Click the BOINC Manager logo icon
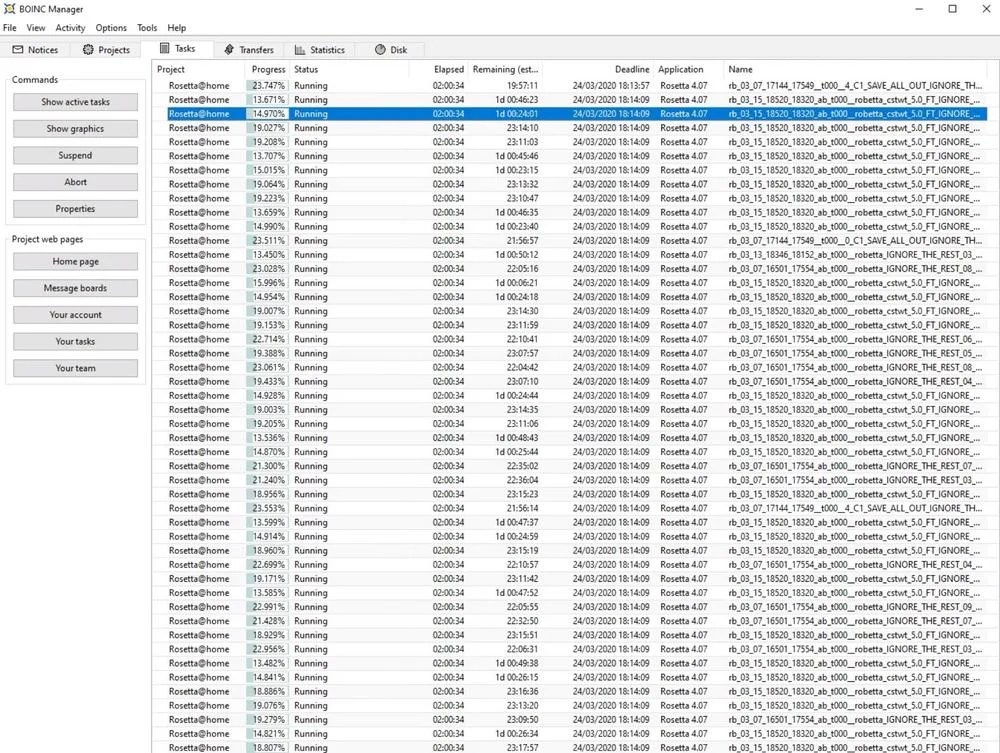Screen dimensions: 1000x753 [9, 9]
